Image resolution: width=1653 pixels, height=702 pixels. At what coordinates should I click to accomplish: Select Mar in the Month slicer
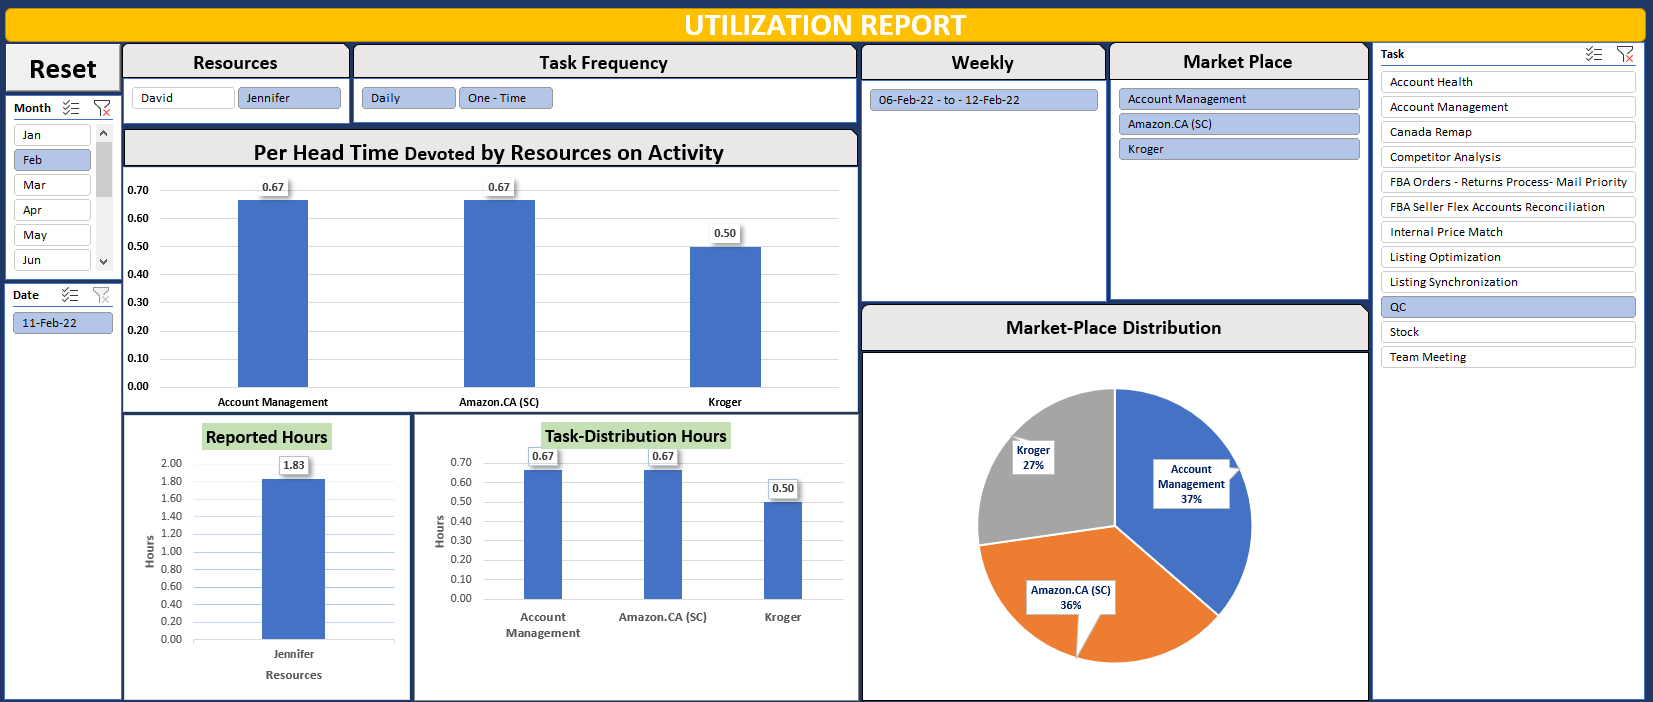(52, 185)
